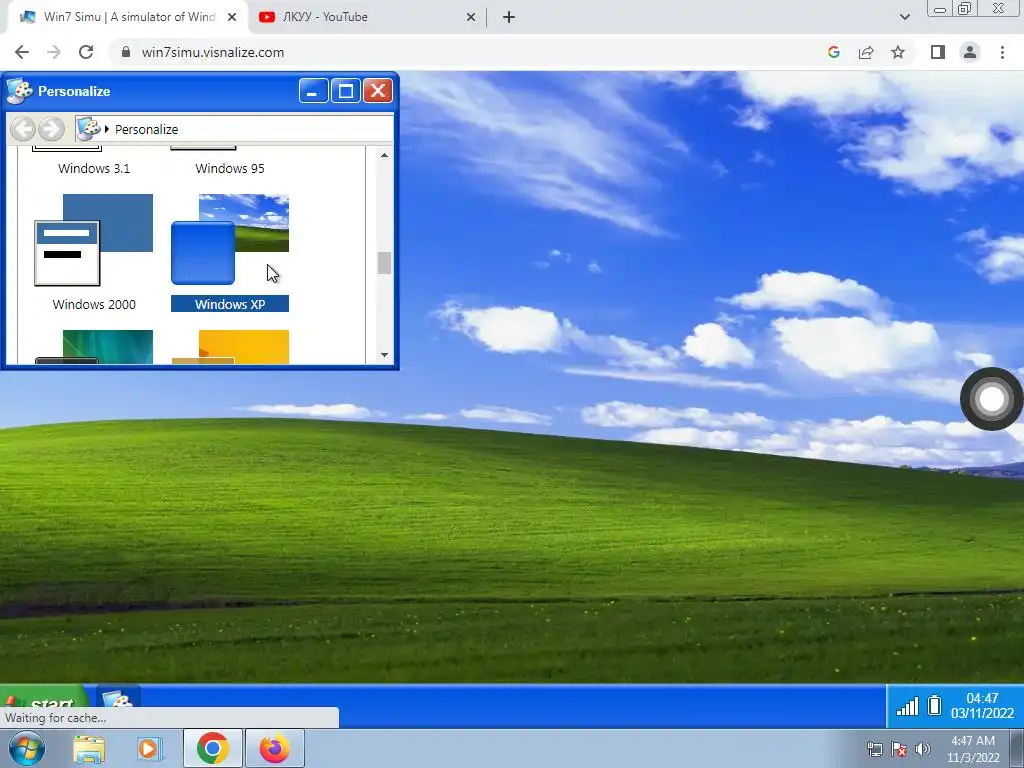Select the Windows 2000 theme thumbnail
This screenshot has width=1024, height=768.
tap(93, 240)
